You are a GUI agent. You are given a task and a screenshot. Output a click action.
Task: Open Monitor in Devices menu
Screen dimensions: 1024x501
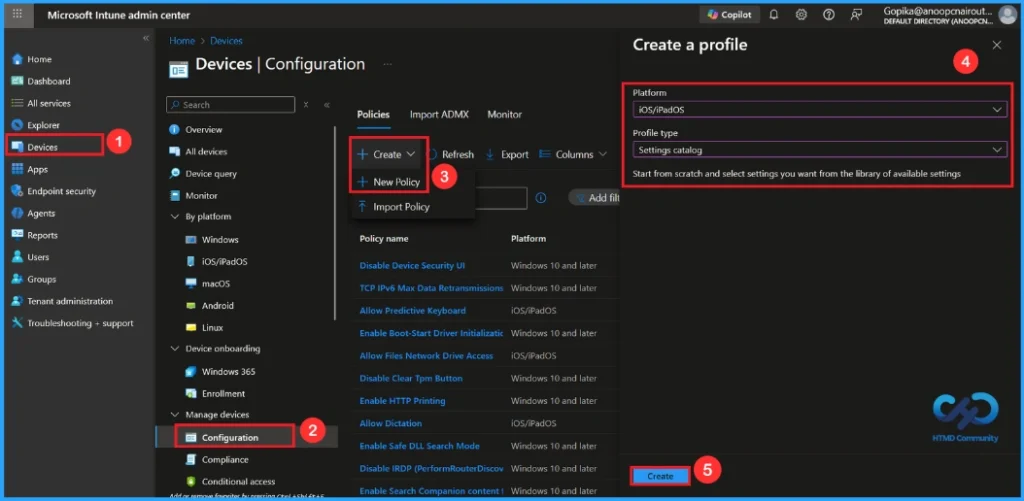(x=201, y=195)
